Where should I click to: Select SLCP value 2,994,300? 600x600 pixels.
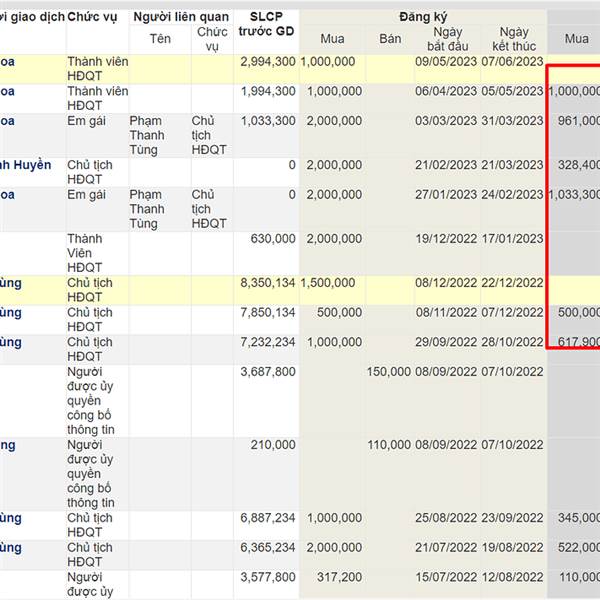268,62
